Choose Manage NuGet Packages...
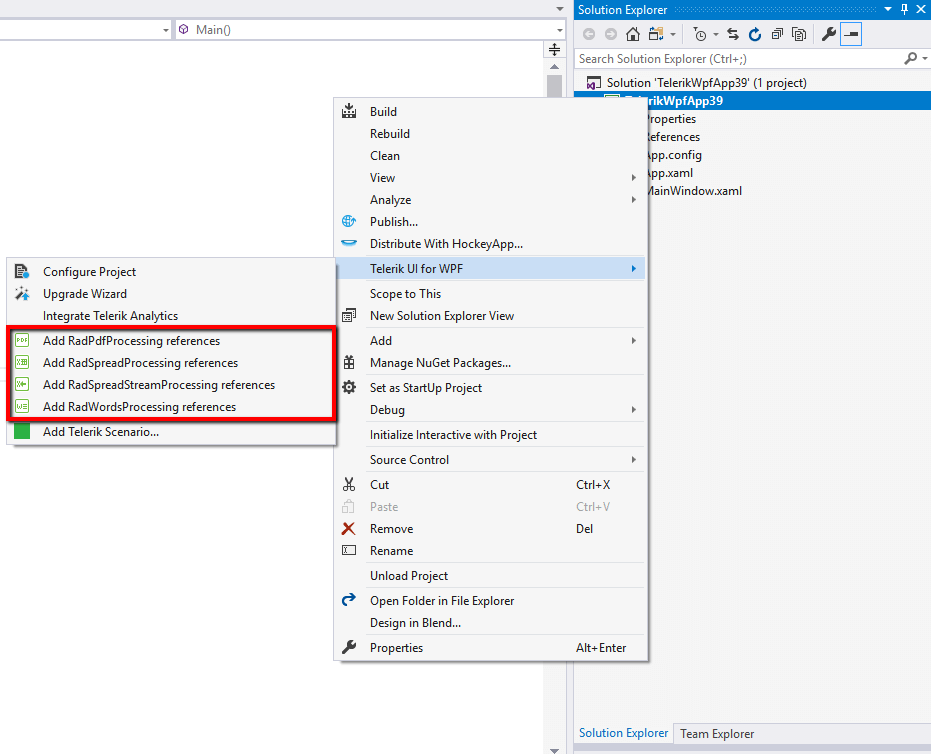931x754 pixels. click(x=490, y=363)
